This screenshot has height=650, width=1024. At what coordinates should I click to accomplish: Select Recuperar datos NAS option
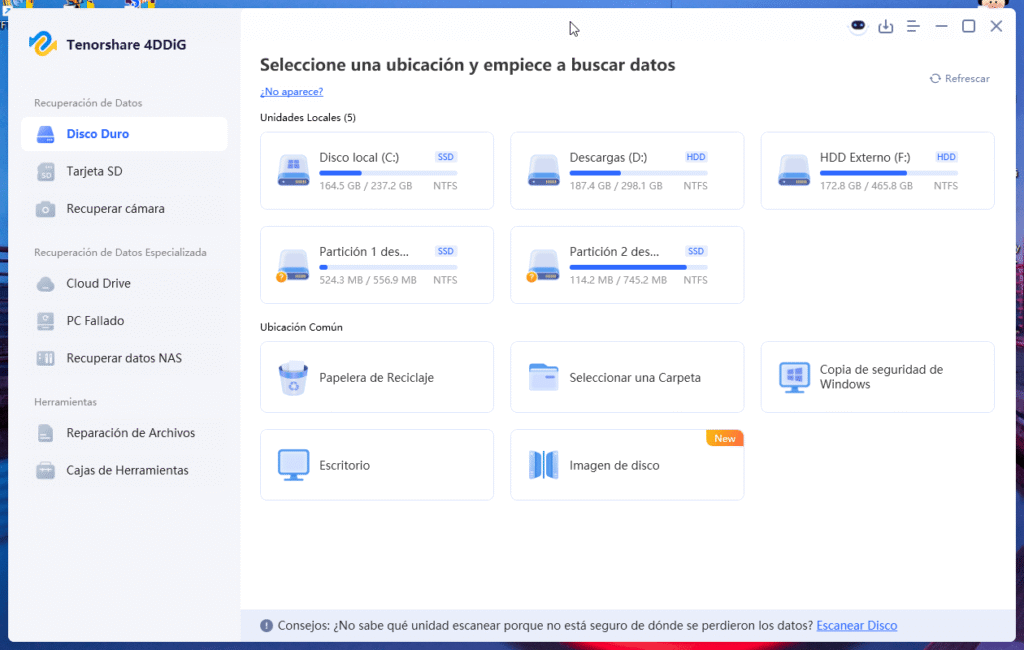point(124,358)
